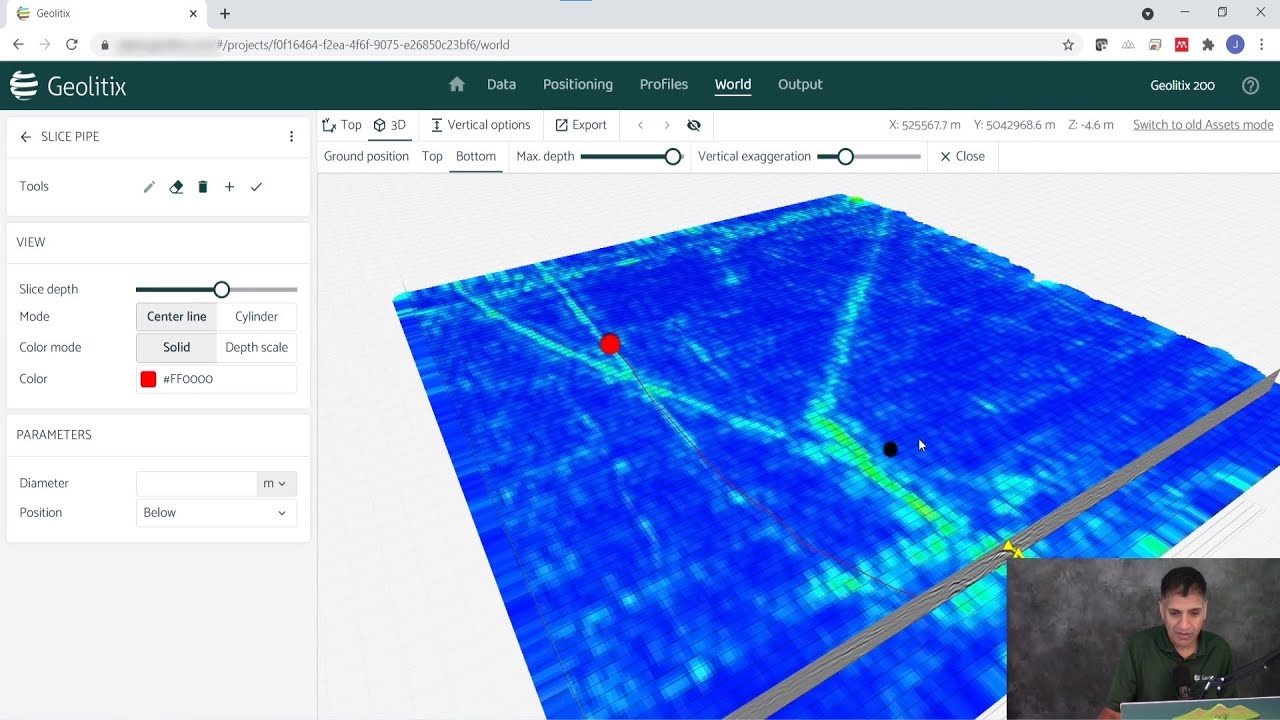Toggle the hidden-eye visibility icon

694,125
